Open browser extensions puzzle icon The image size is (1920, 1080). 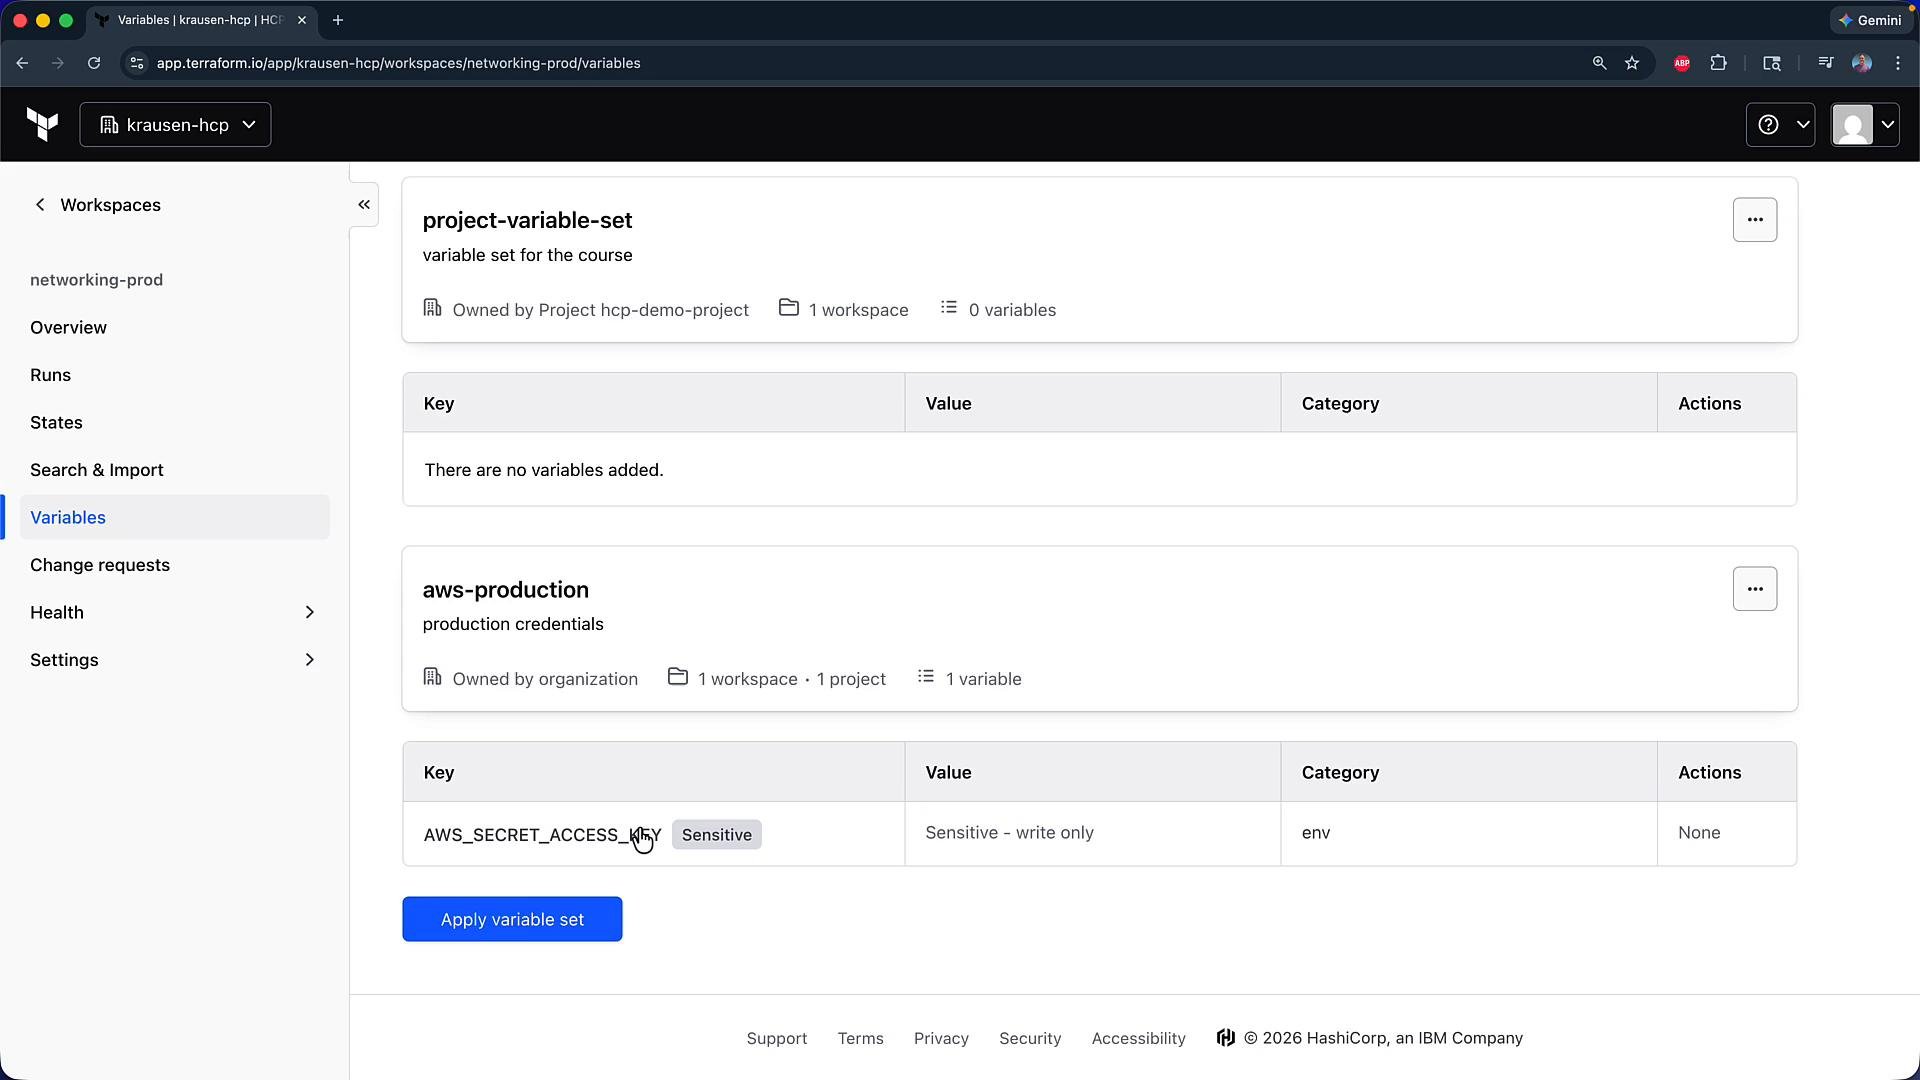point(1718,63)
